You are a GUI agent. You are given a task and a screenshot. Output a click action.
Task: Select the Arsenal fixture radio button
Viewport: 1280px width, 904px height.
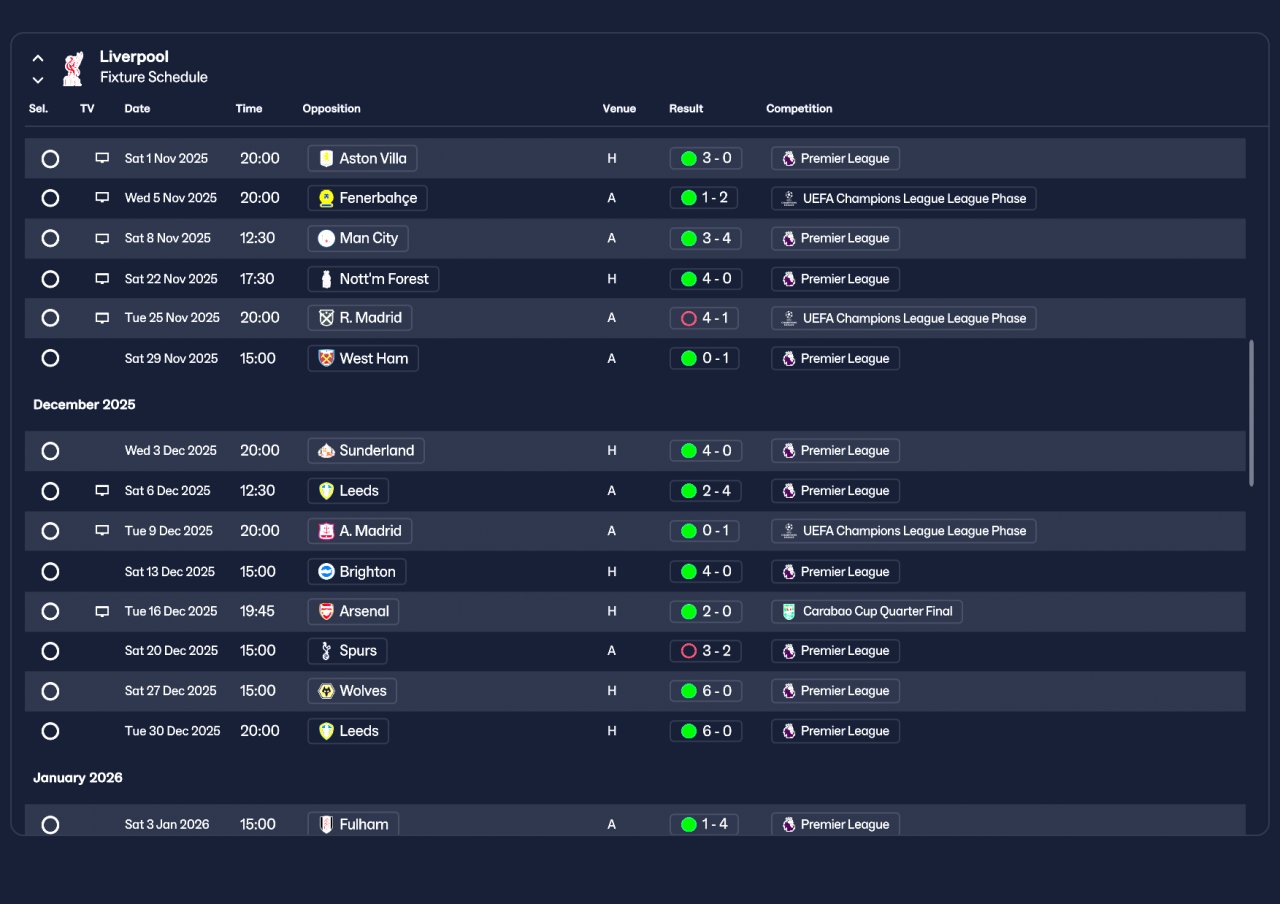(x=50, y=611)
